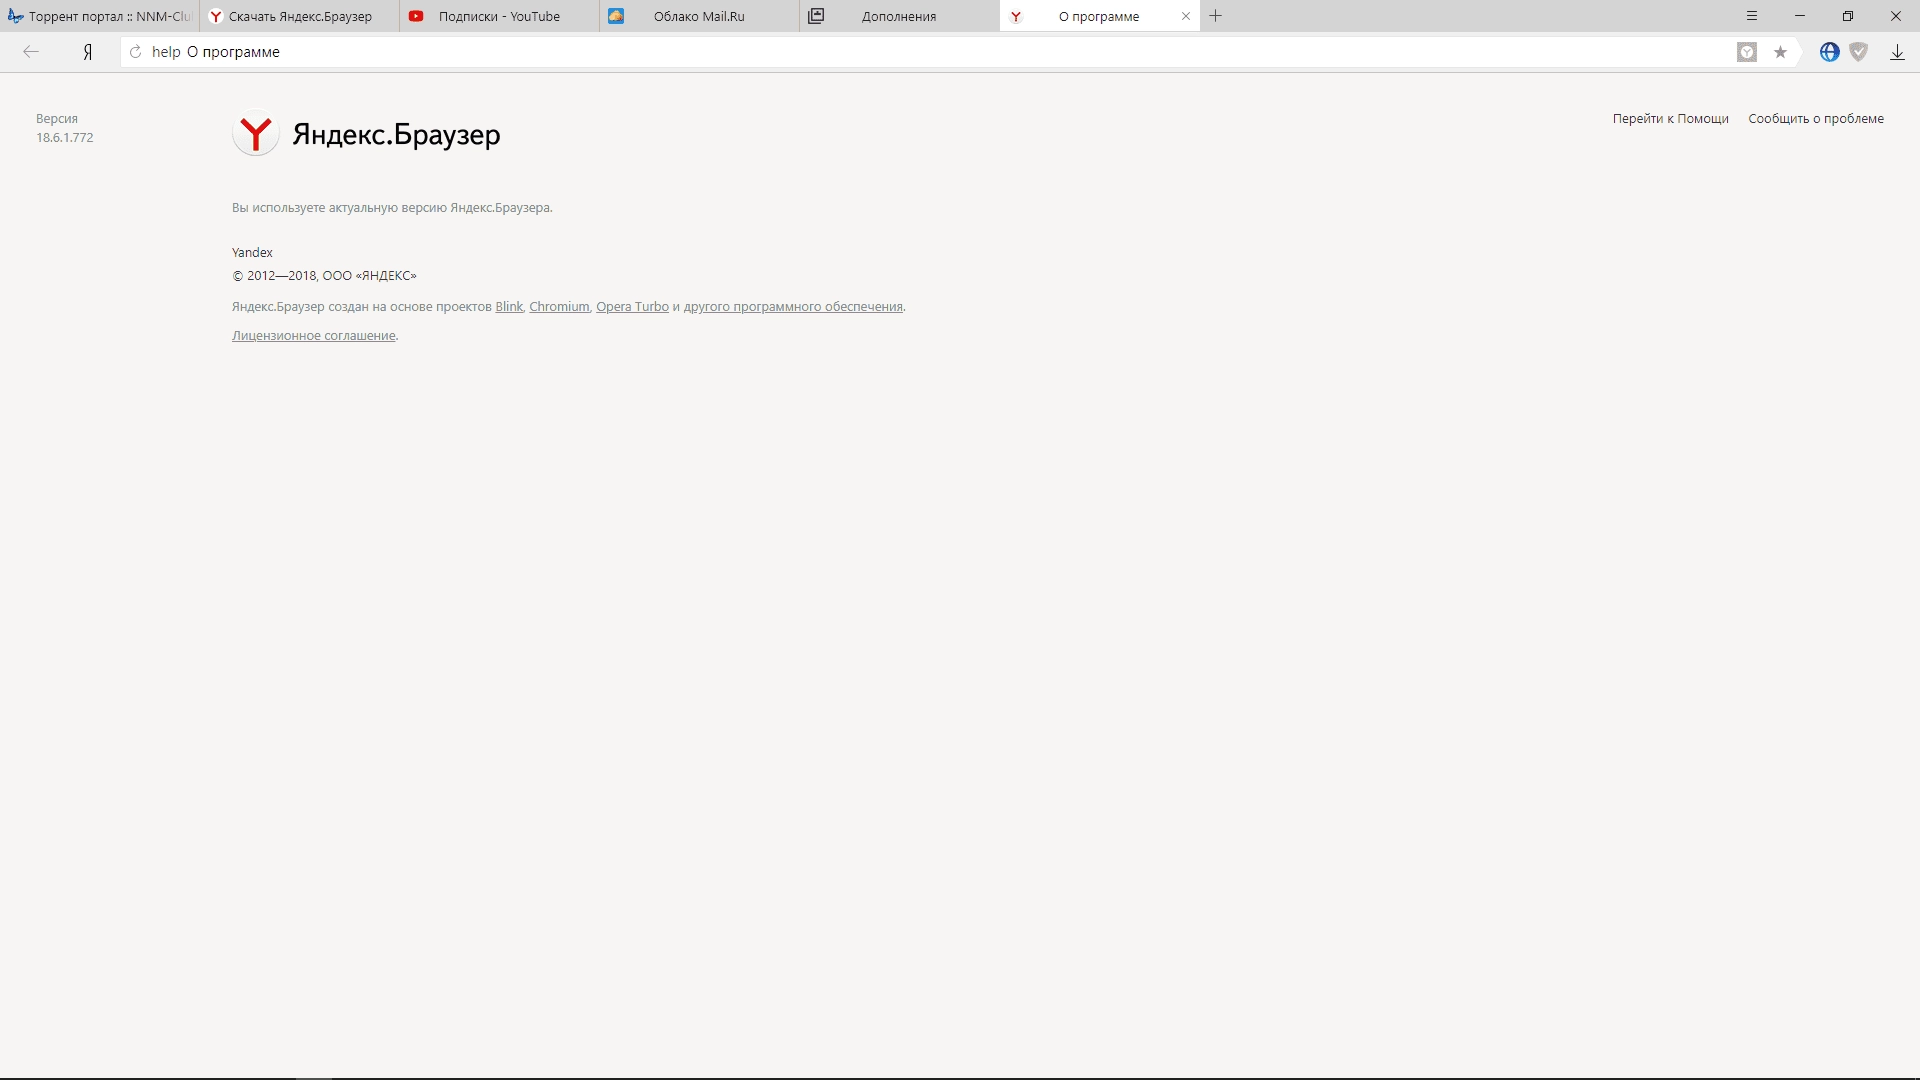Click the актуальную версию status message
1920x1080 pixels.
pos(392,208)
